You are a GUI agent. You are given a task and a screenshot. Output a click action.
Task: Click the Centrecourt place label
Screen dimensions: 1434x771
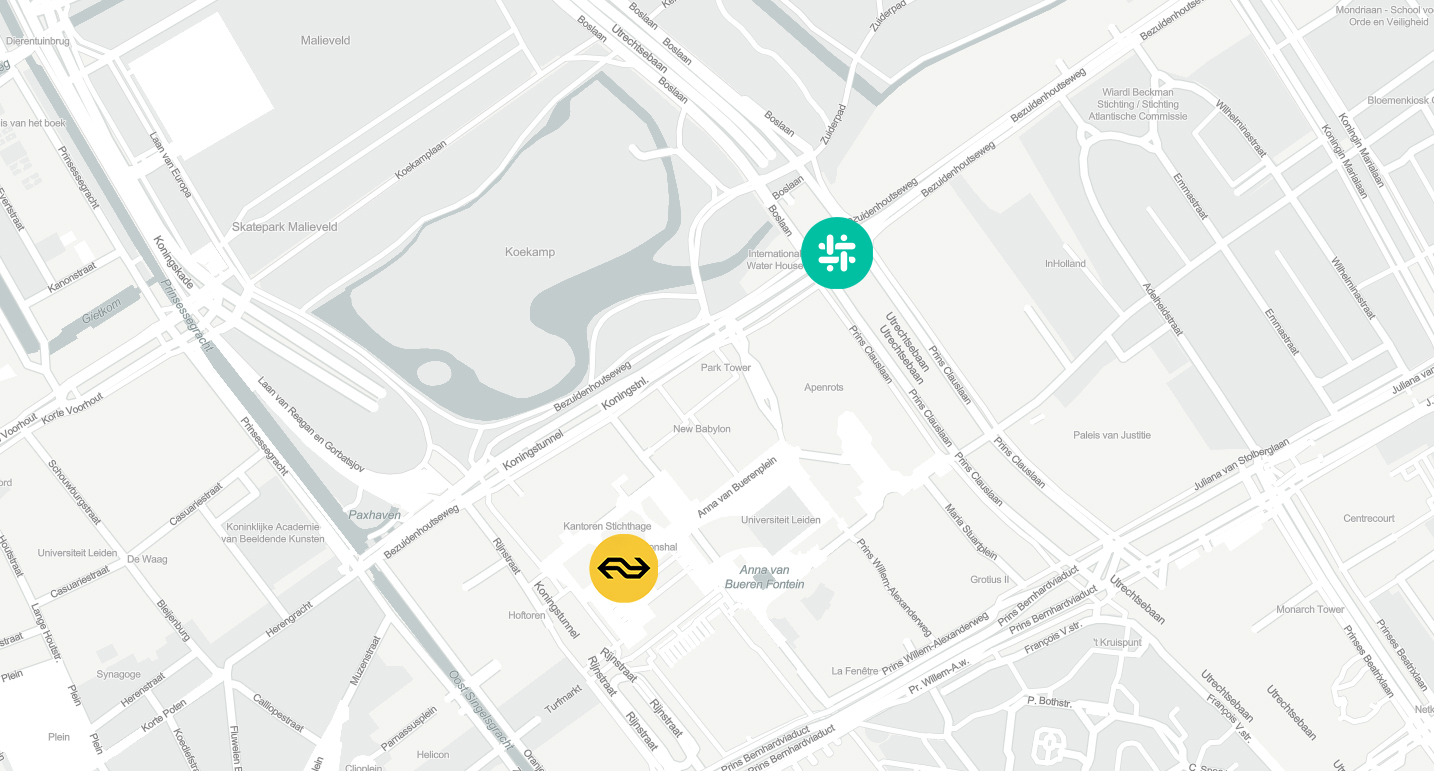click(1369, 519)
